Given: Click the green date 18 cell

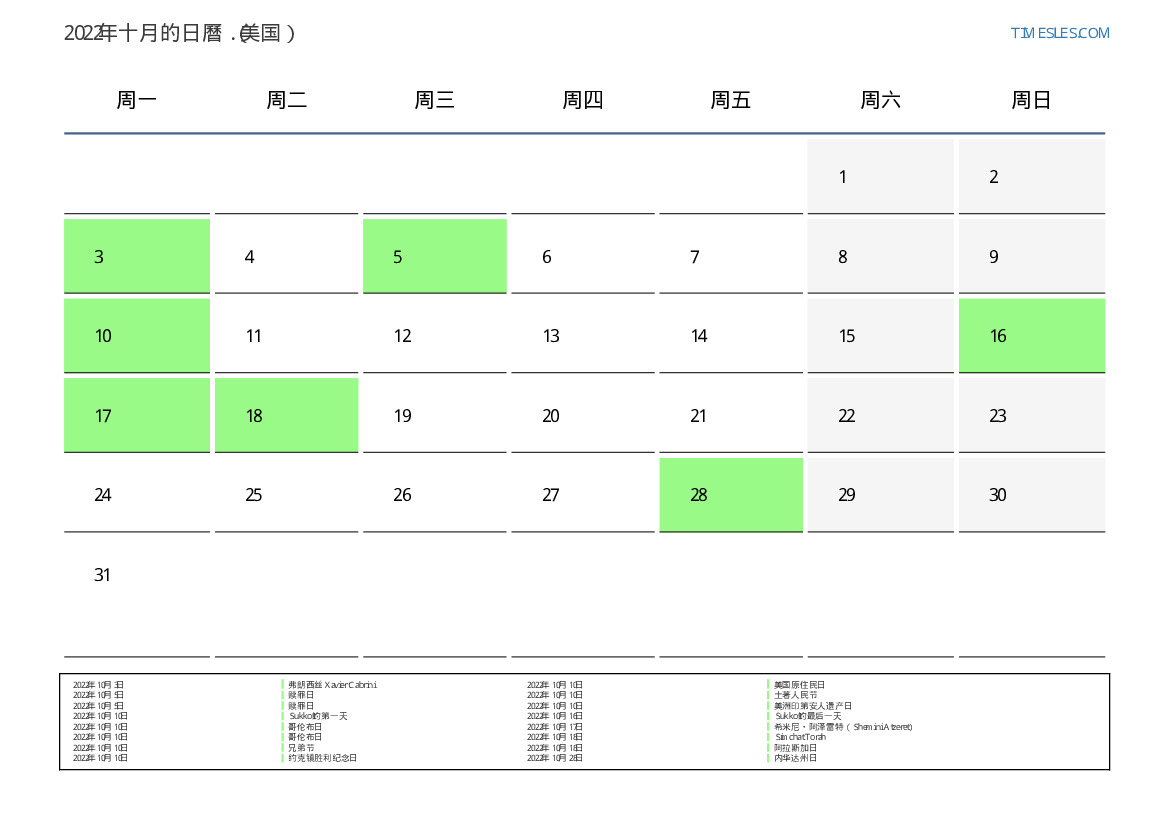Looking at the screenshot, I should point(286,415).
